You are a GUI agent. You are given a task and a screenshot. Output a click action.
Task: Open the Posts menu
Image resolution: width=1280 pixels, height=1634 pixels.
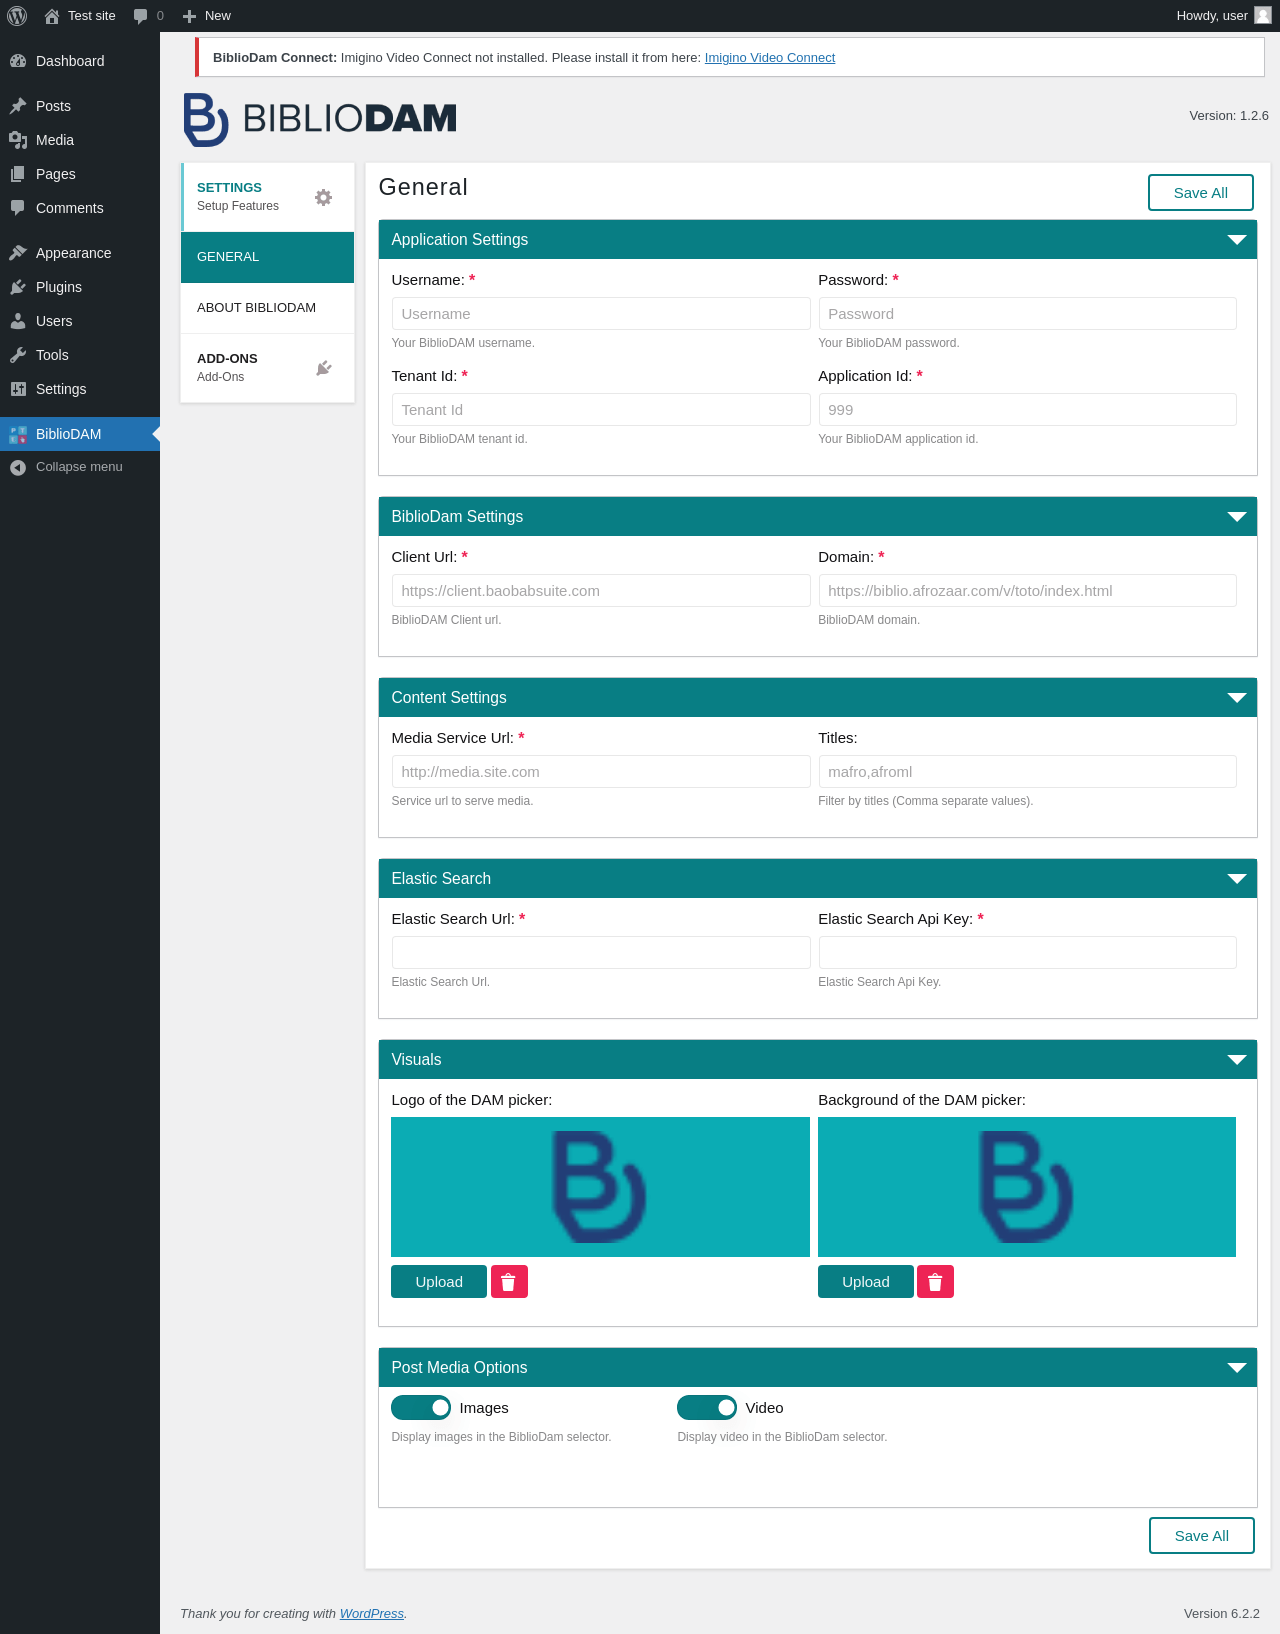pyautogui.click(x=80, y=106)
